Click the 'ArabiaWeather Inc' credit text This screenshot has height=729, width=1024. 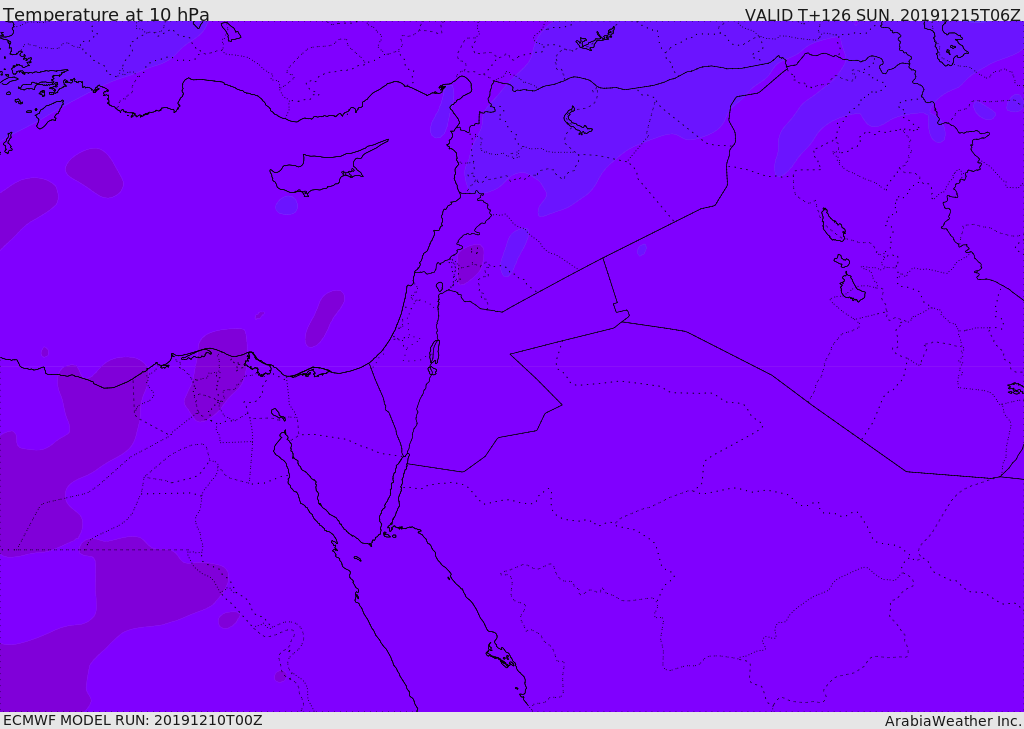point(952,721)
